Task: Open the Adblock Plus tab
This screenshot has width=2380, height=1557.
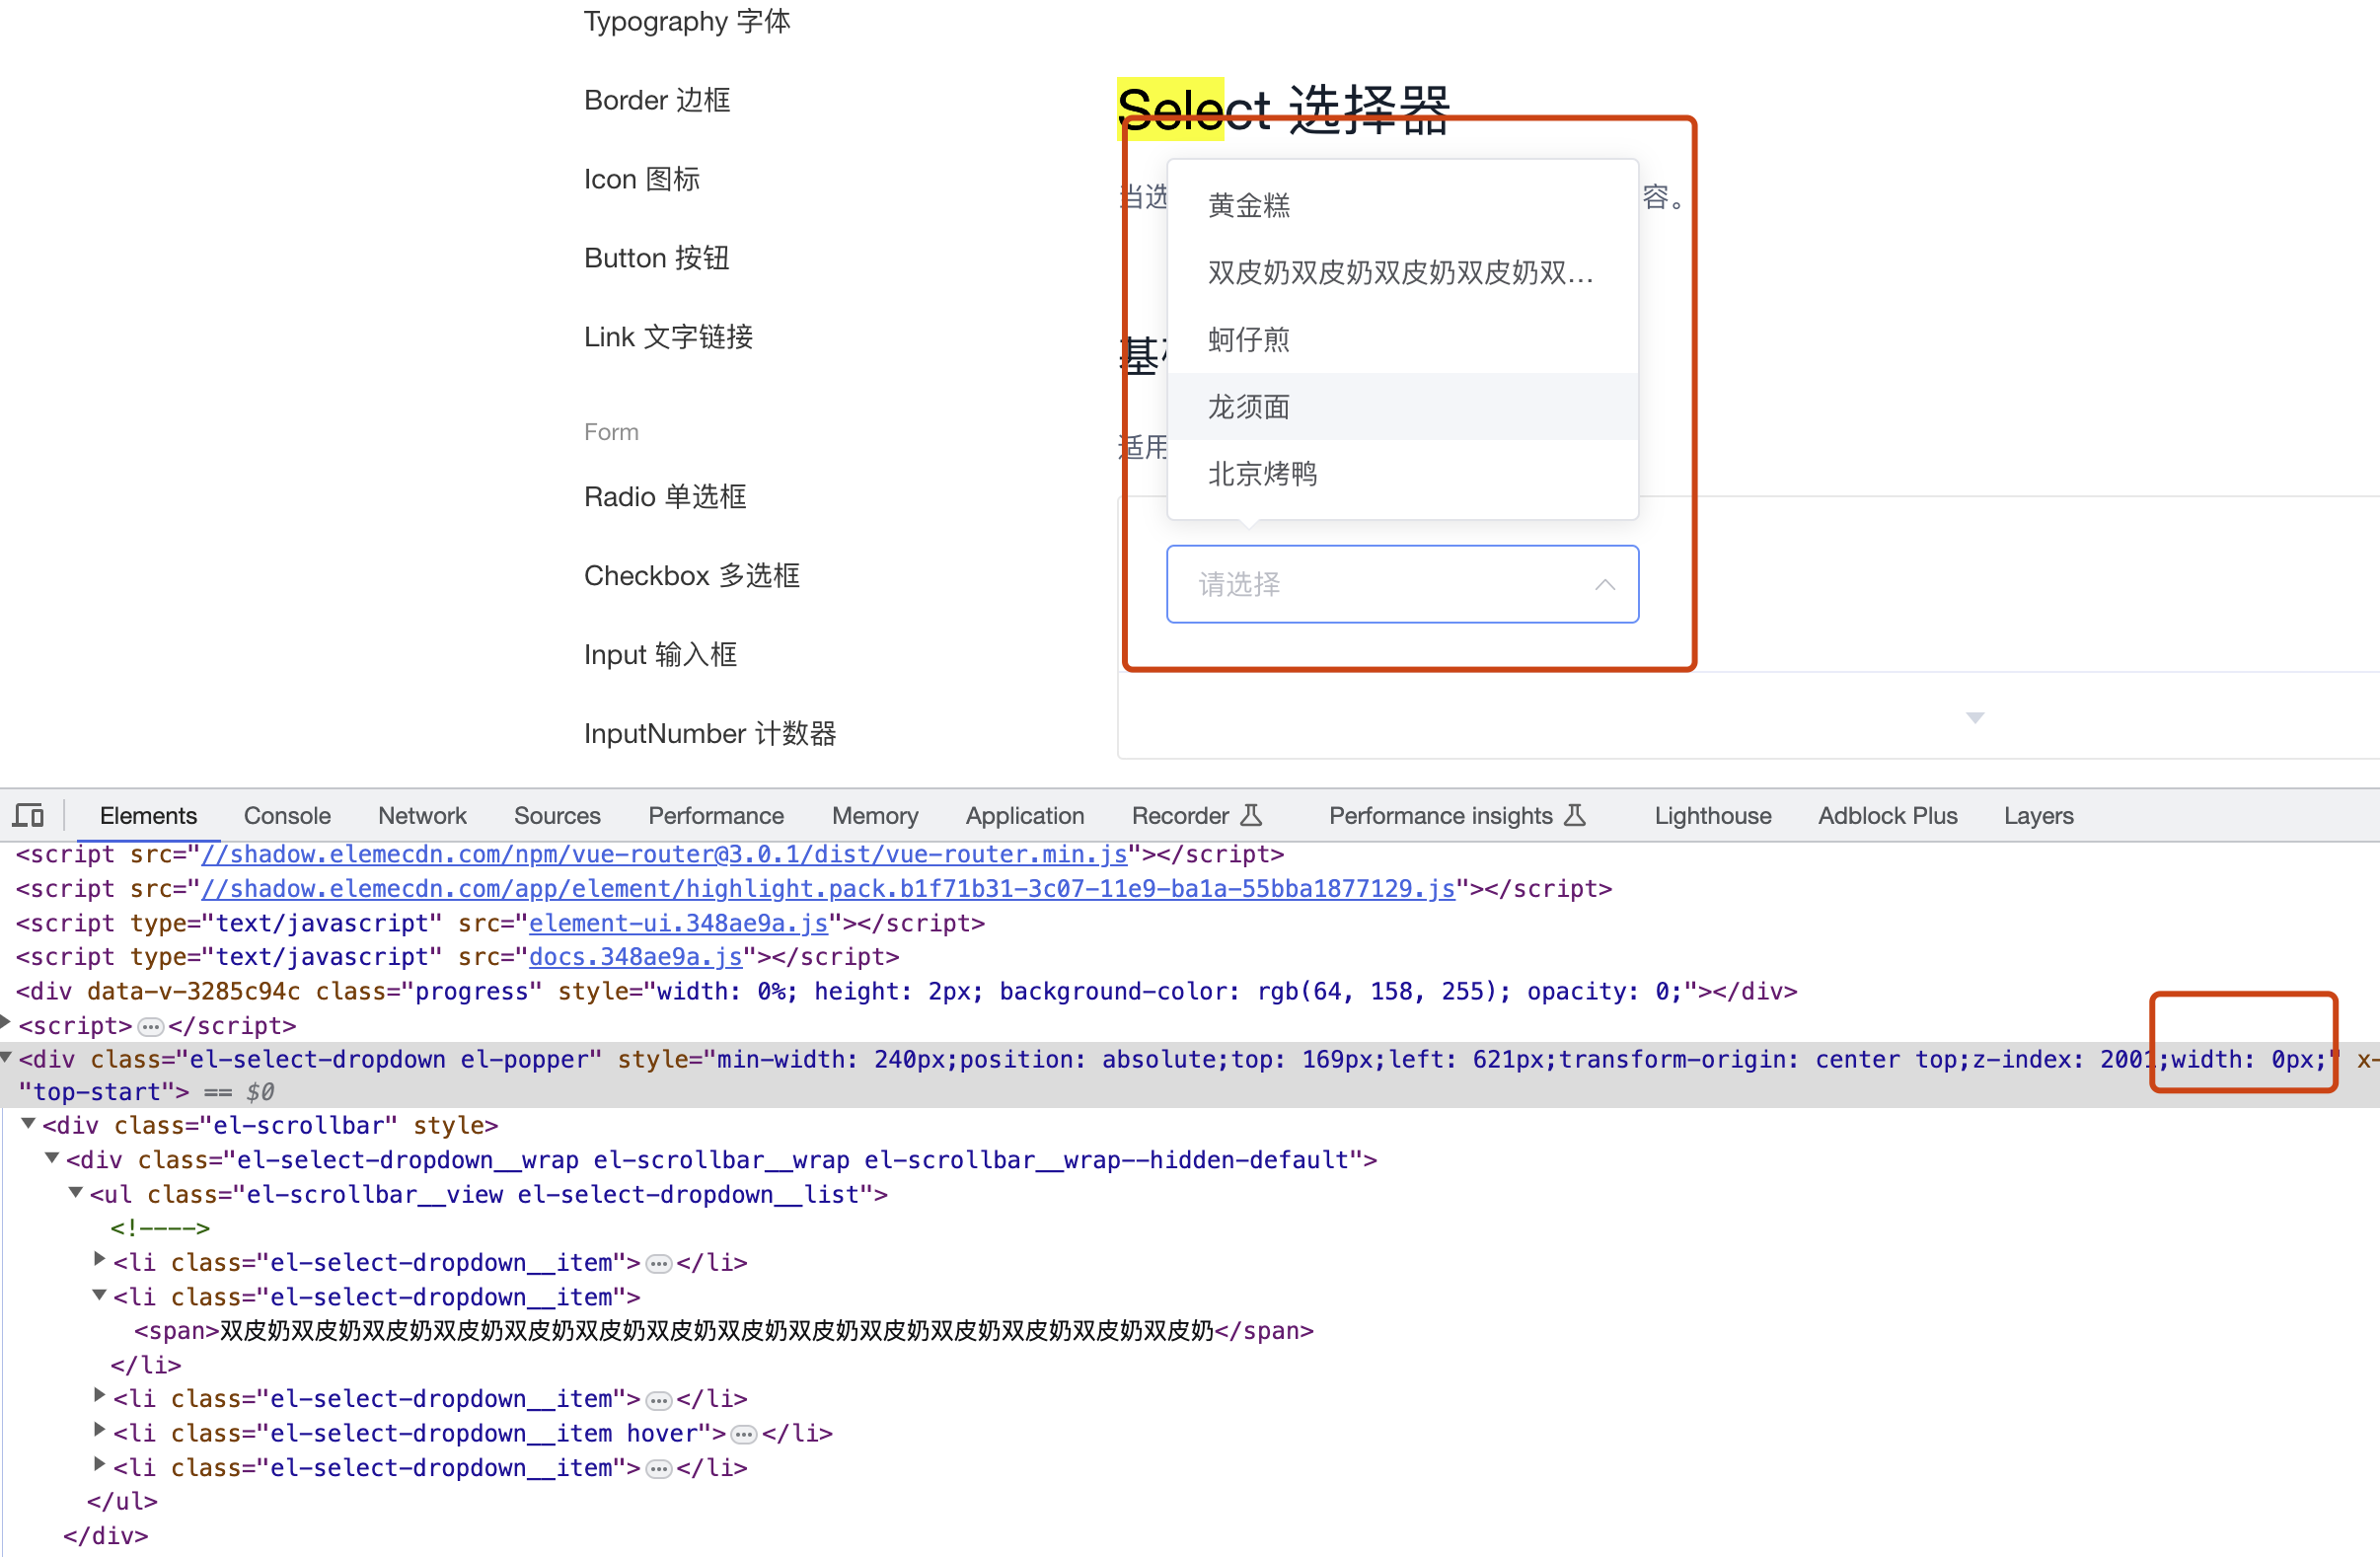Action: click(1887, 816)
